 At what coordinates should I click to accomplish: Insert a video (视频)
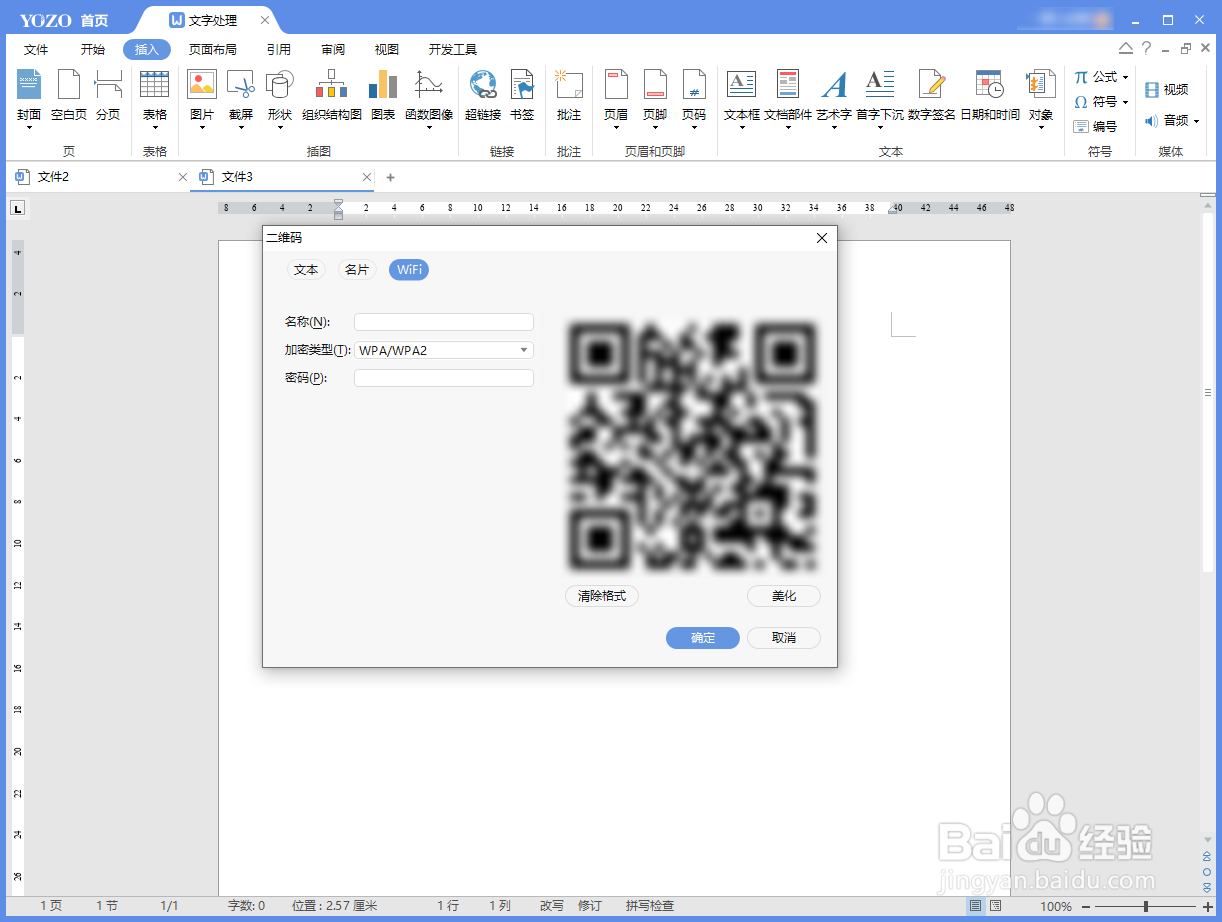tap(1166, 90)
